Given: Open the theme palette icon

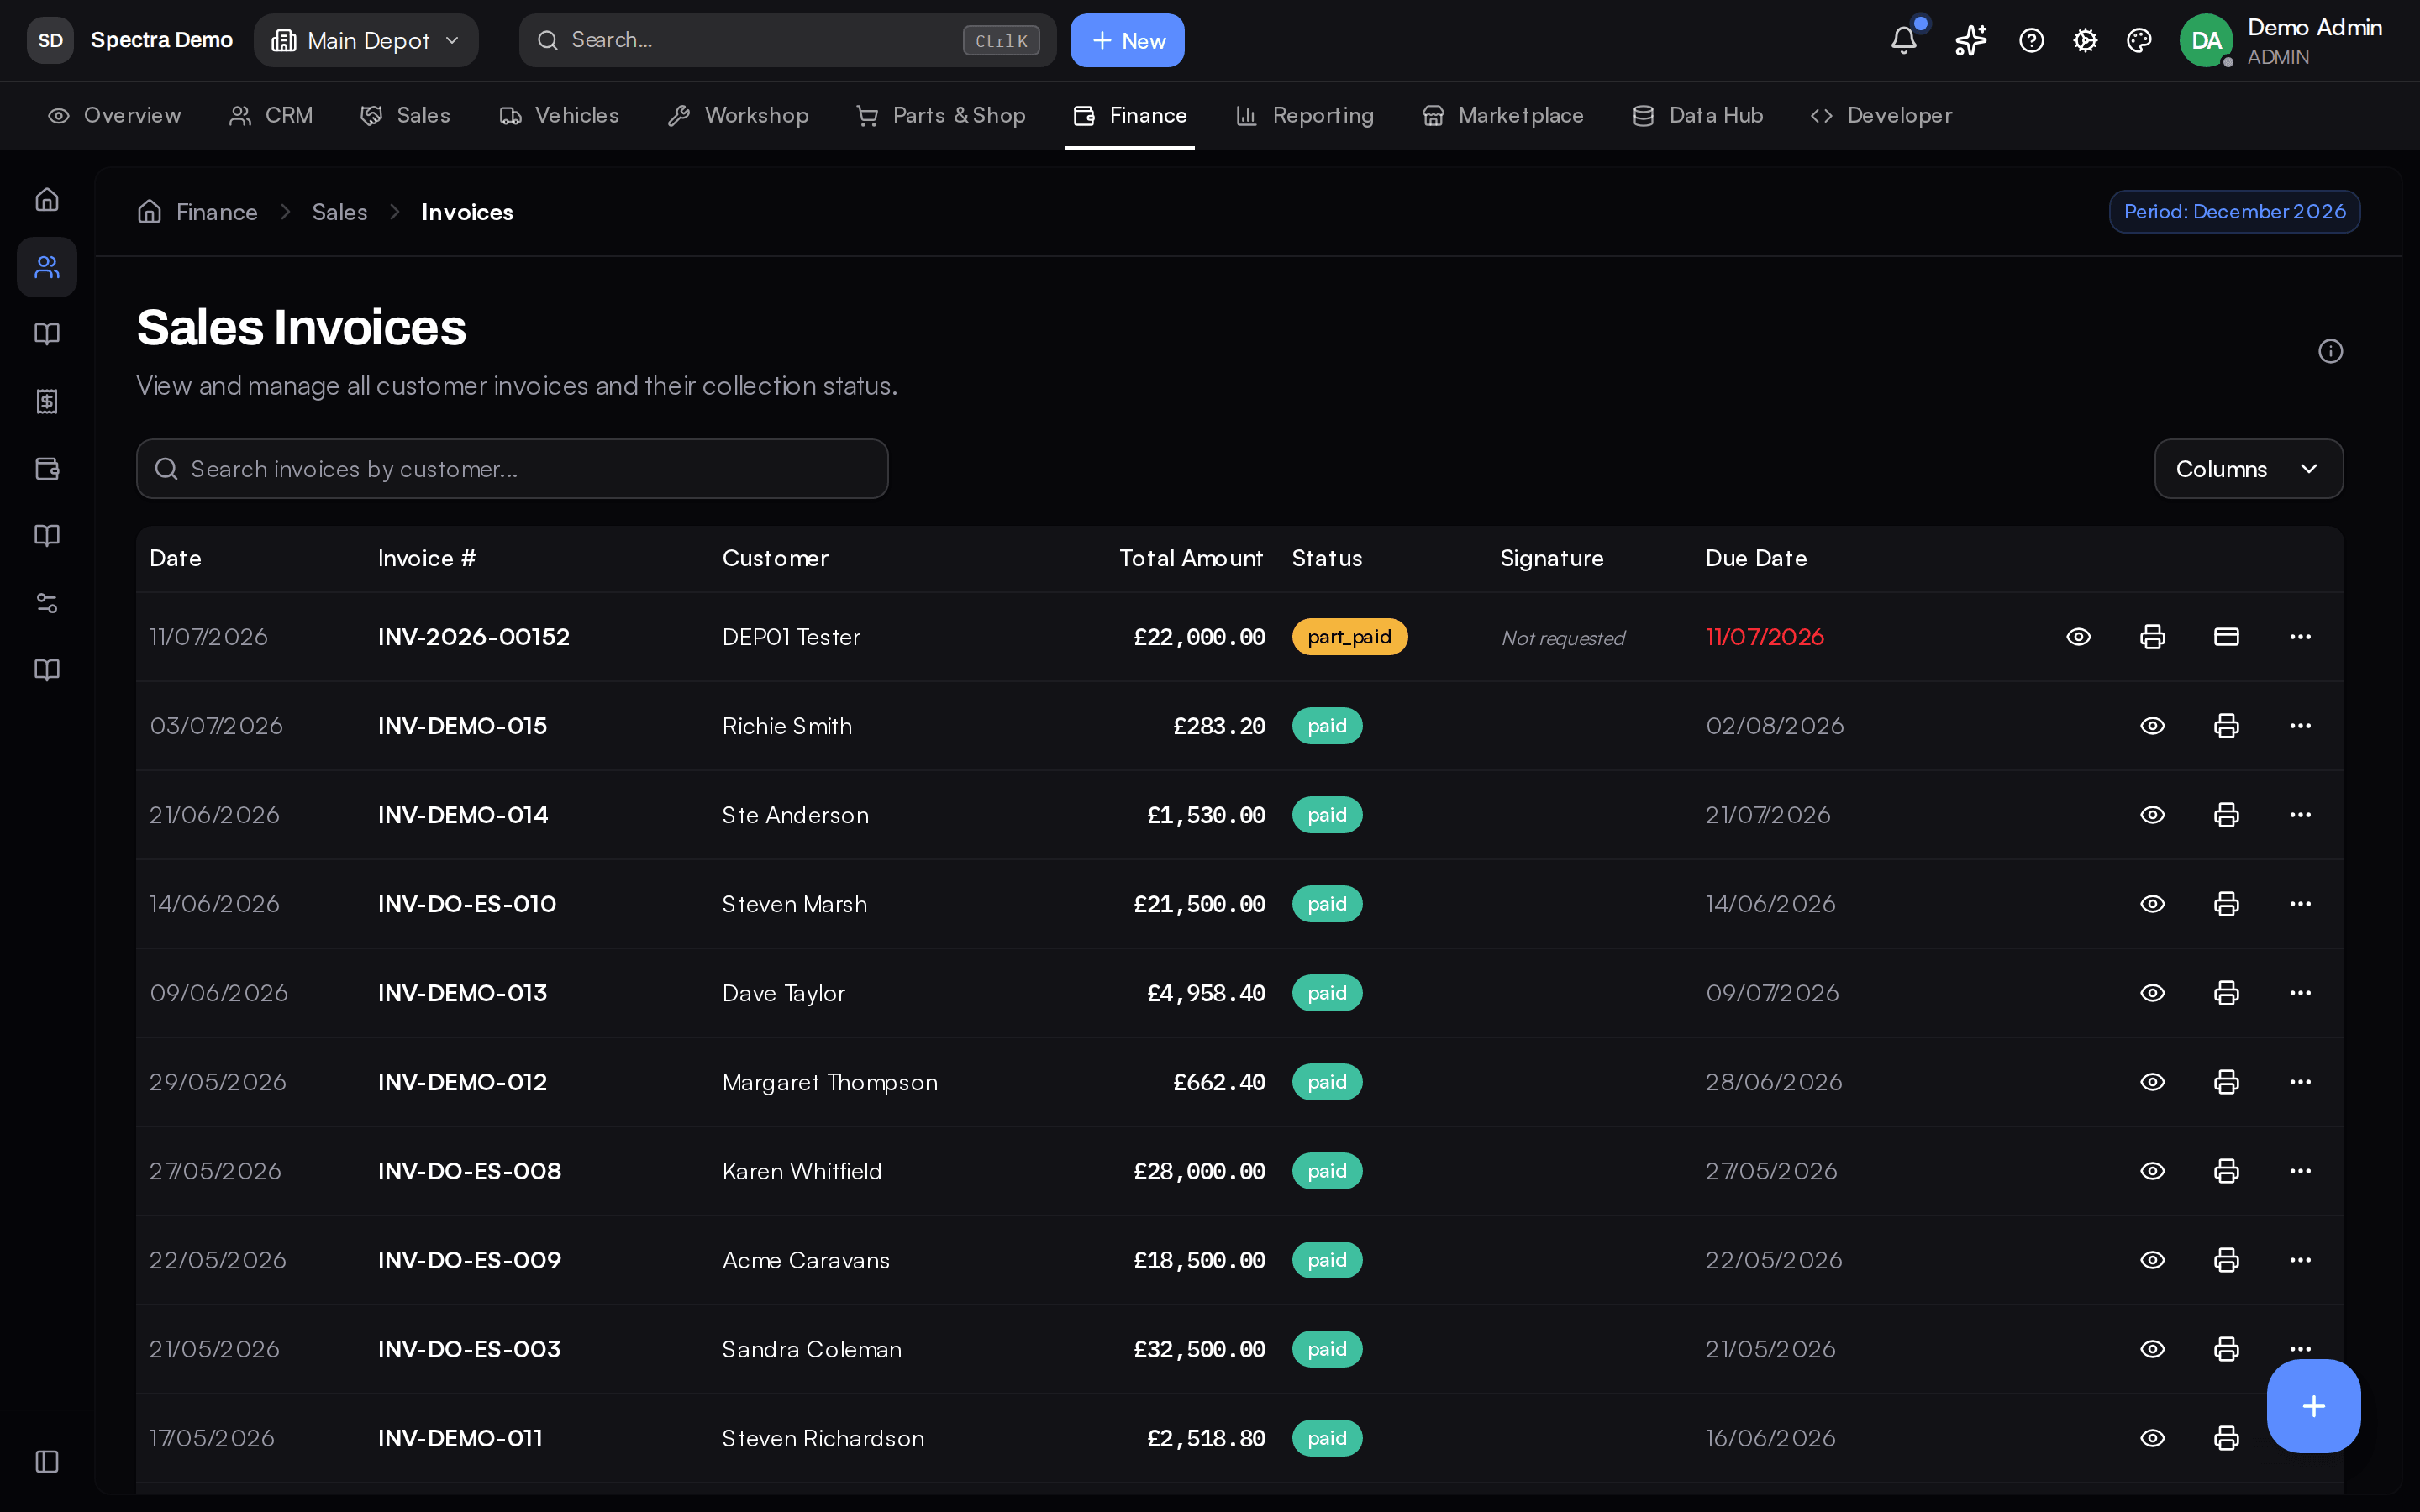Looking at the screenshot, I should [x=2139, y=40].
